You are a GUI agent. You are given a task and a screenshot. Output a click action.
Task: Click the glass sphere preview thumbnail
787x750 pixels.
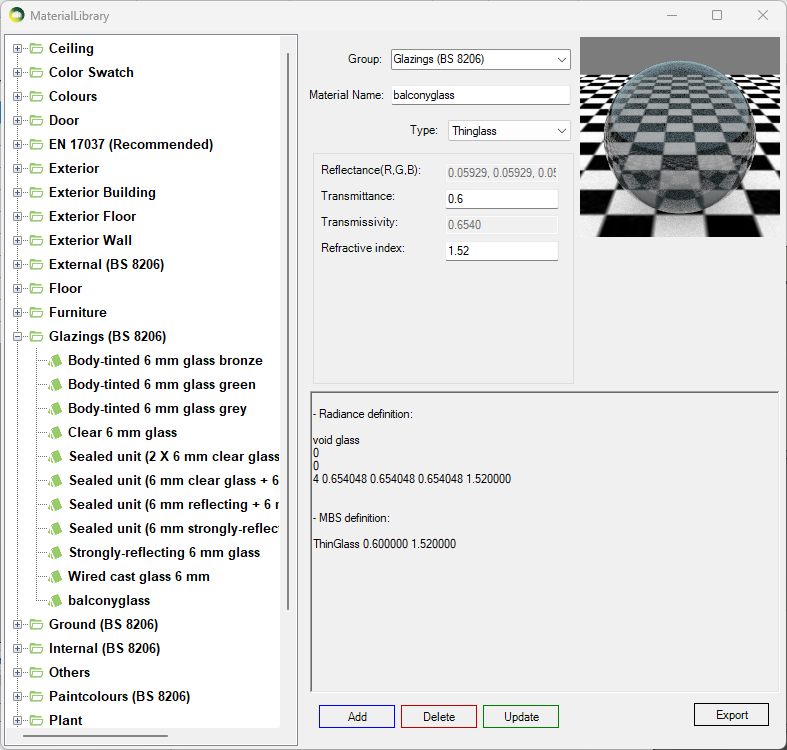click(679, 136)
